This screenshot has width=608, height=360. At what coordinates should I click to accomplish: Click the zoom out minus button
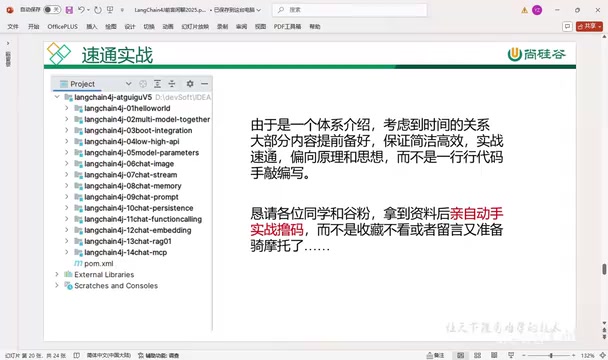[x=523, y=355]
